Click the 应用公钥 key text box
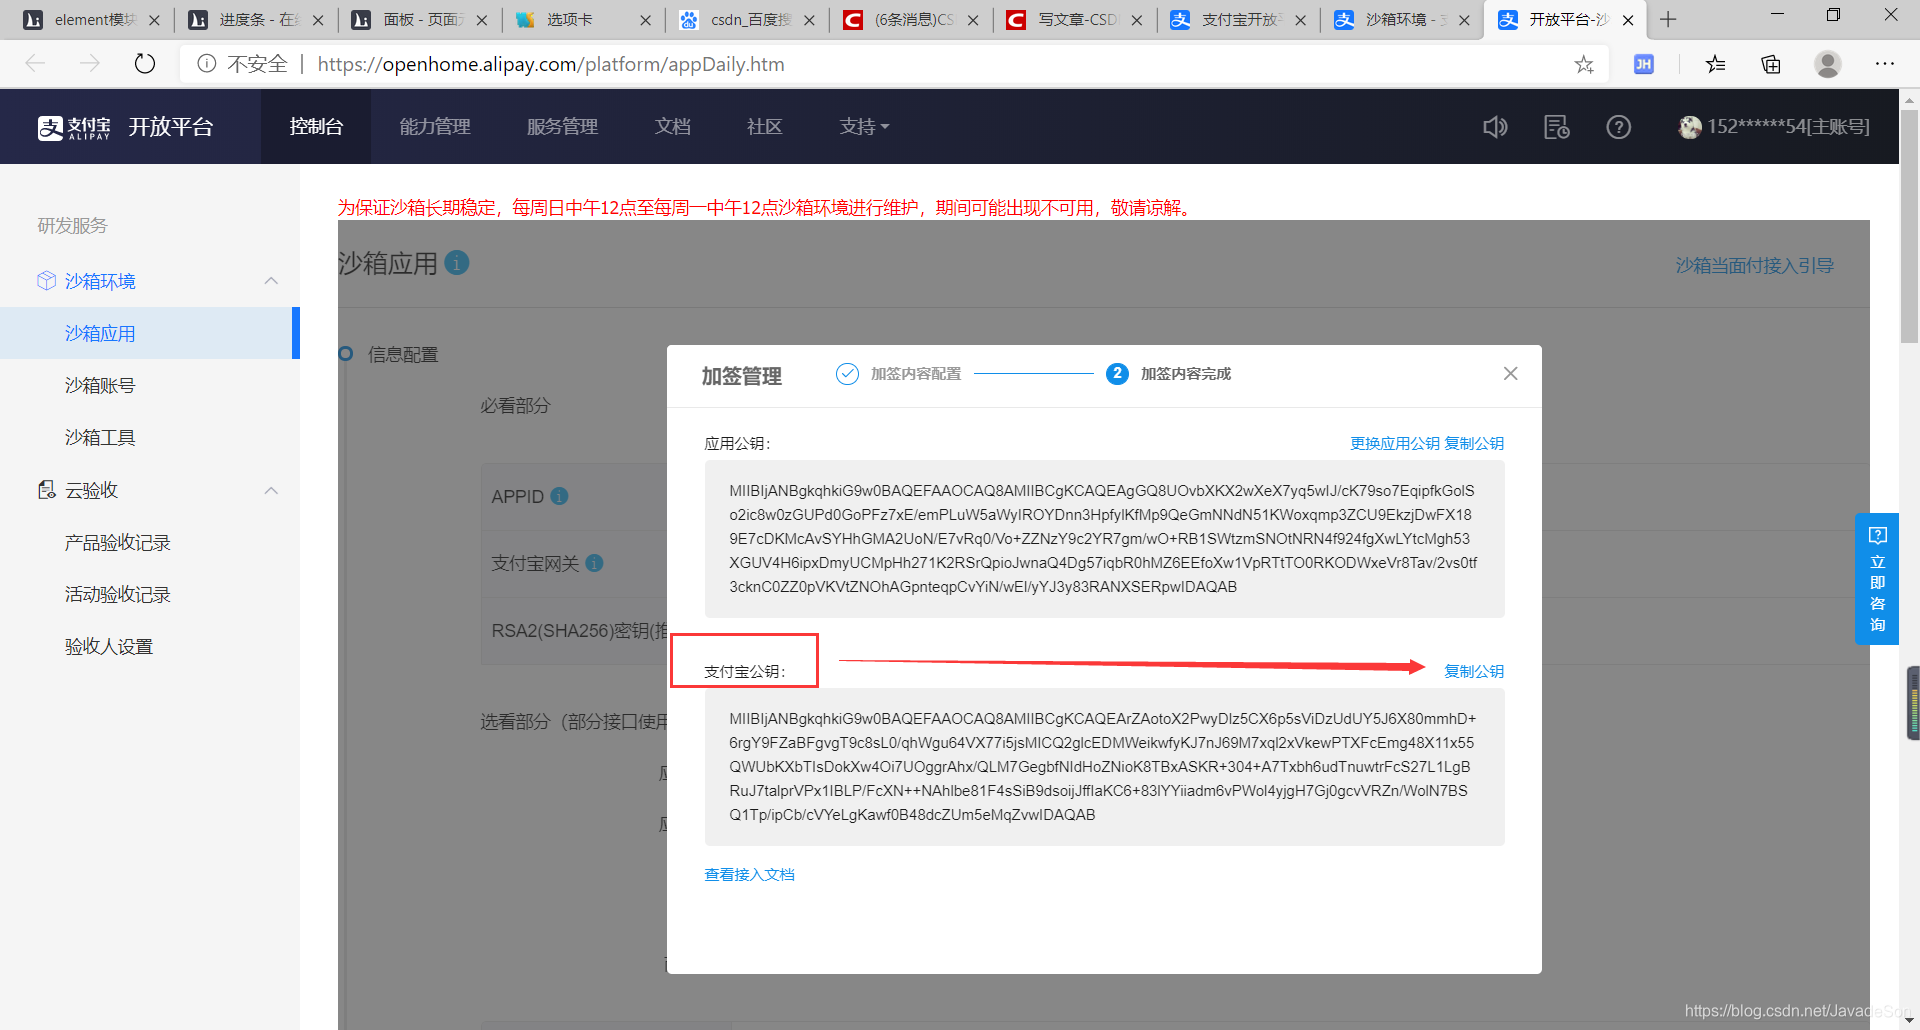 coord(1104,539)
